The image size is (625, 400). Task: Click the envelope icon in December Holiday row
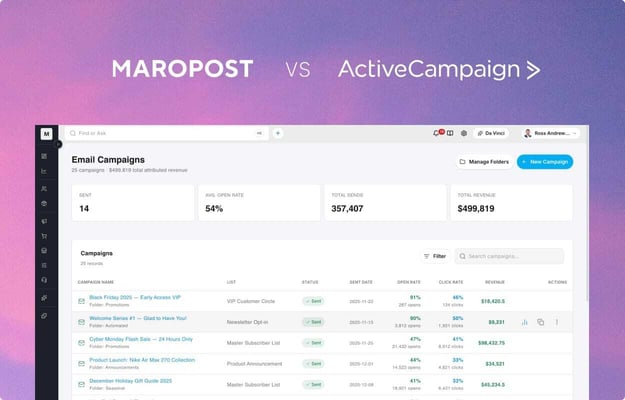(81, 384)
